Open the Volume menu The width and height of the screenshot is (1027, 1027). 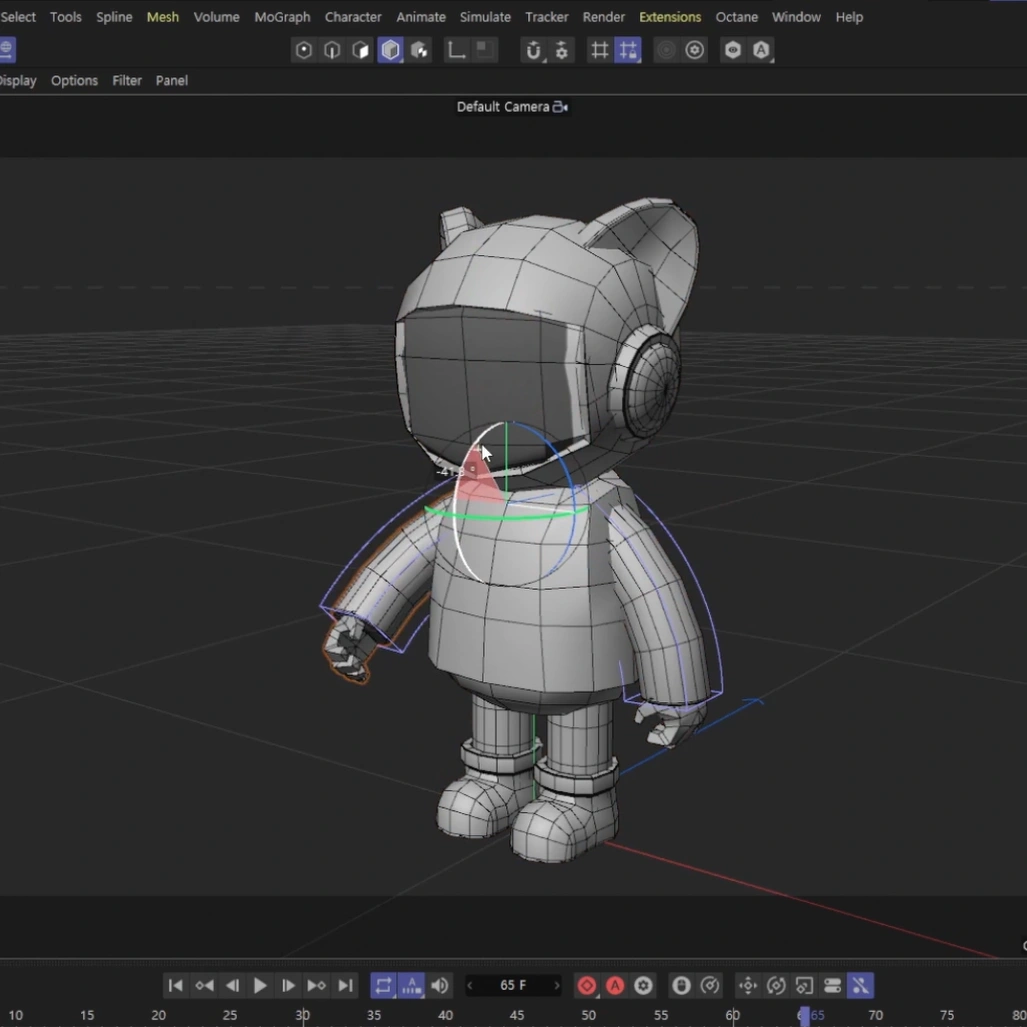click(x=216, y=17)
